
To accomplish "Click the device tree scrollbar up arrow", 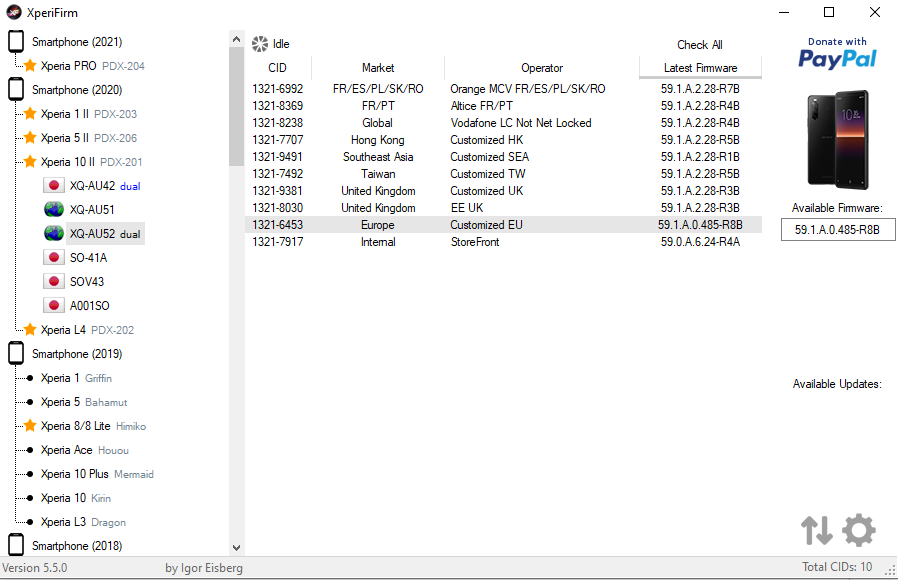I will point(237,39).
